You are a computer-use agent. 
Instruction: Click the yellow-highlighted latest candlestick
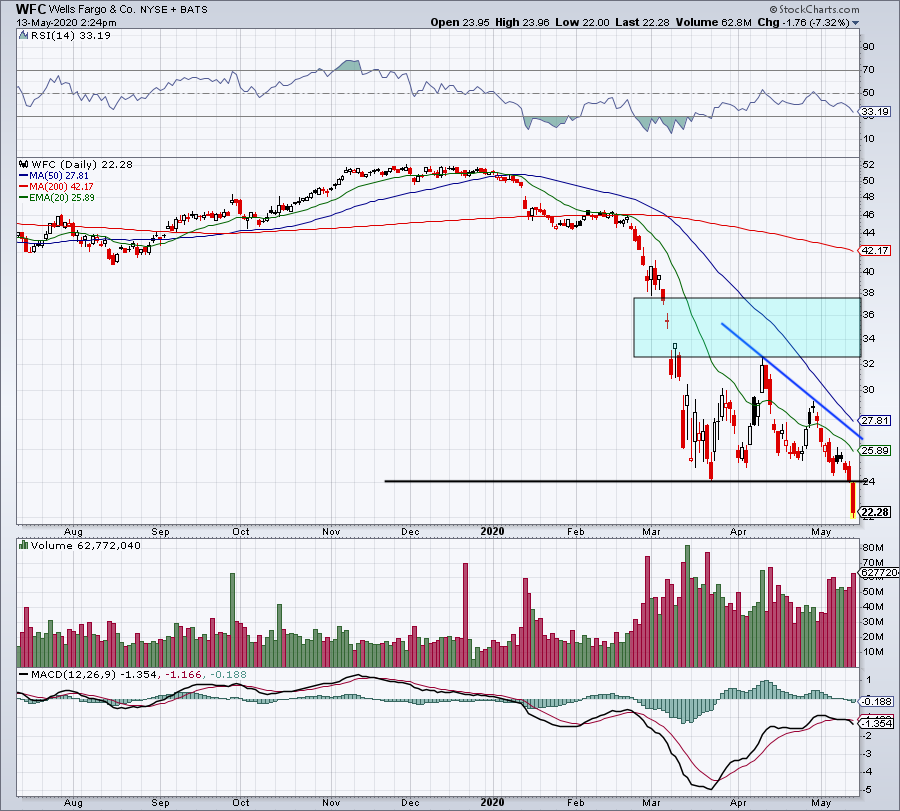click(853, 500)
